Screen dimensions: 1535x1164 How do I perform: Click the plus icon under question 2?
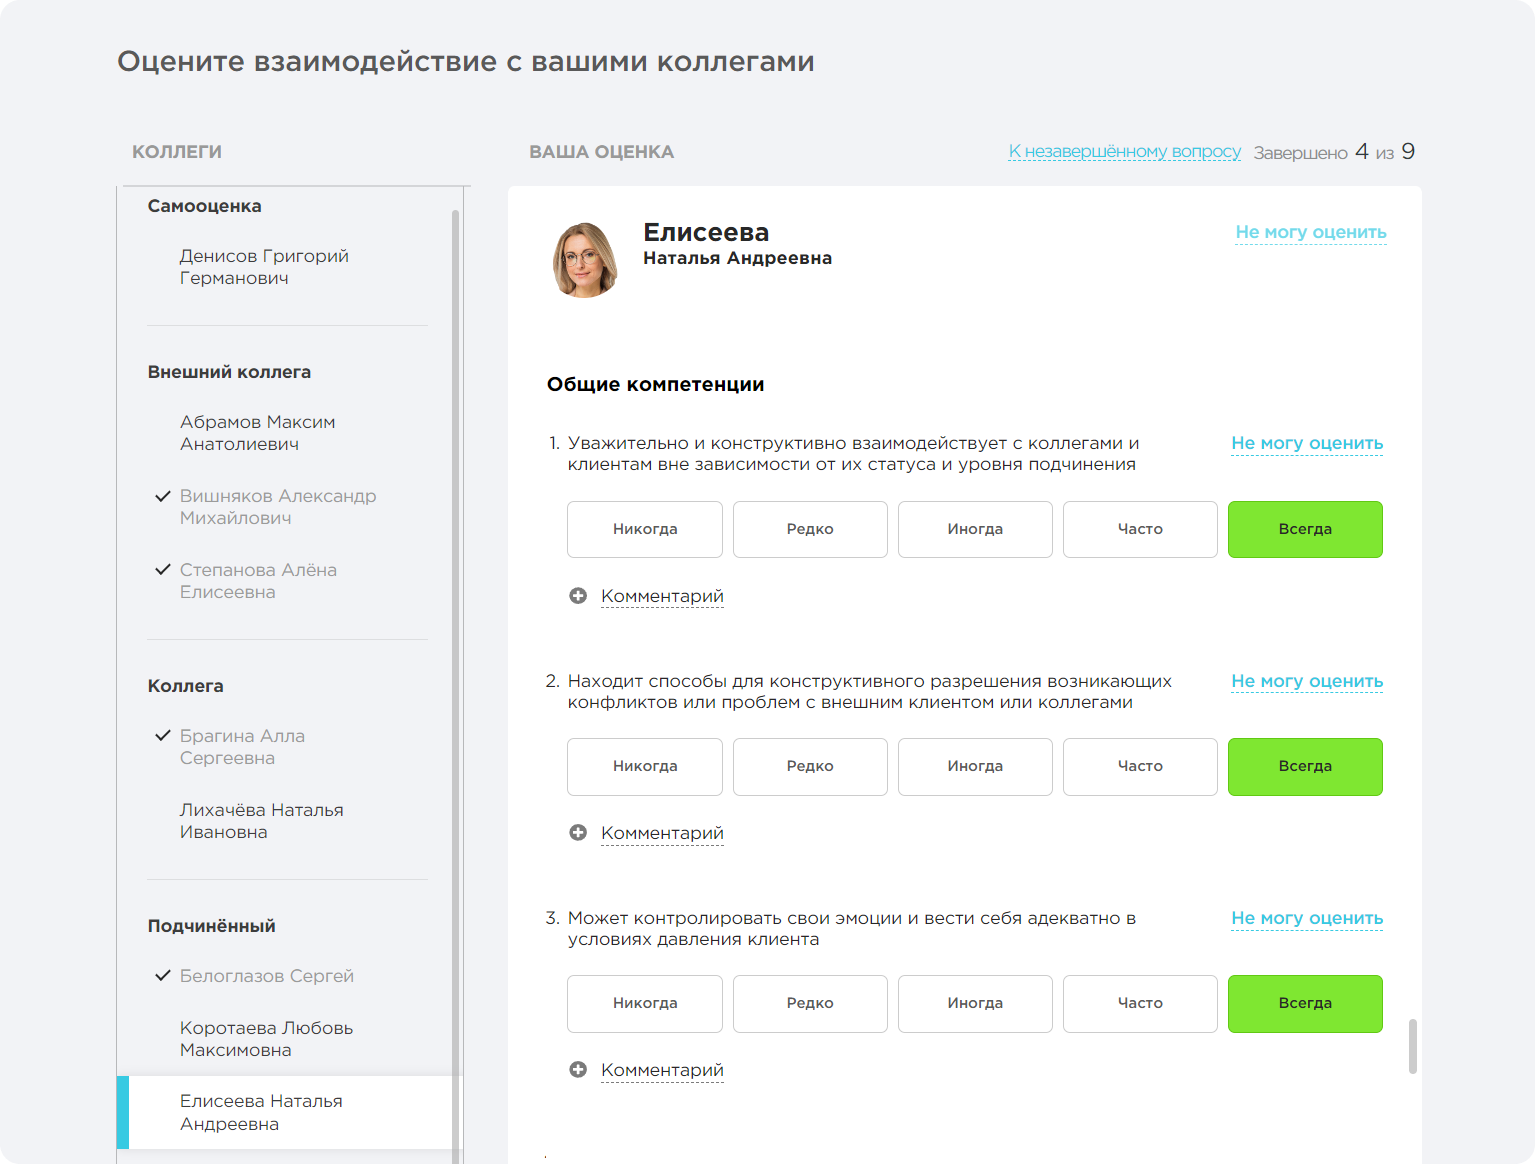[578, 832]
